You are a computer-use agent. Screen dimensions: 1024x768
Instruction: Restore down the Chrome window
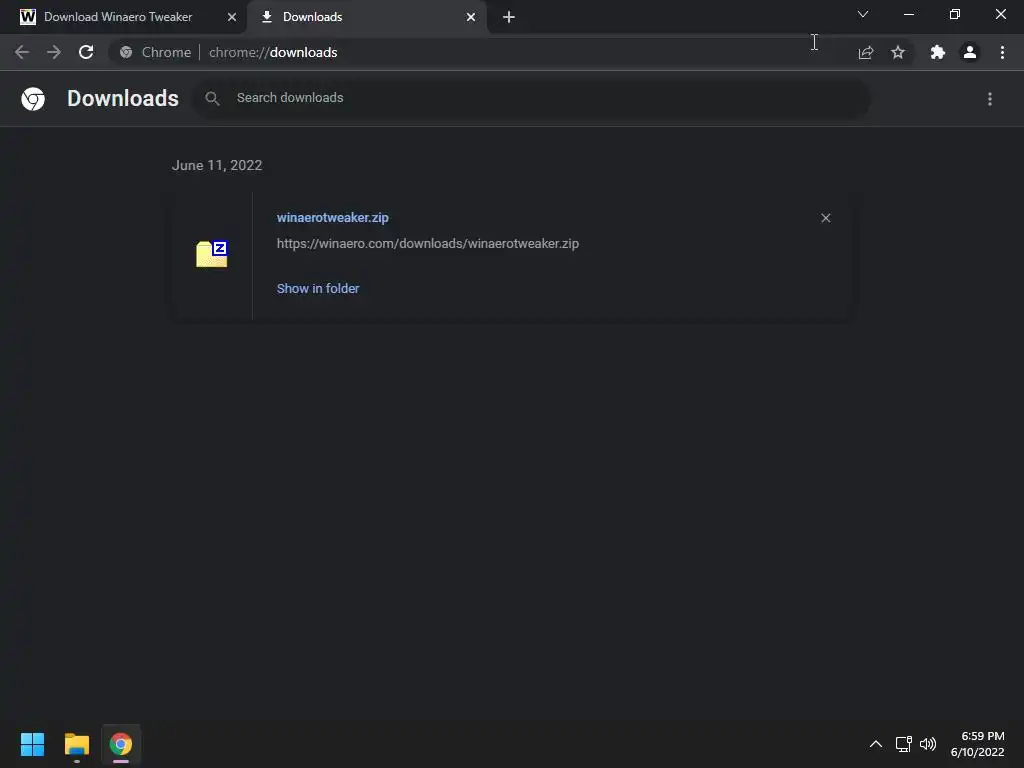pos(955,14)
